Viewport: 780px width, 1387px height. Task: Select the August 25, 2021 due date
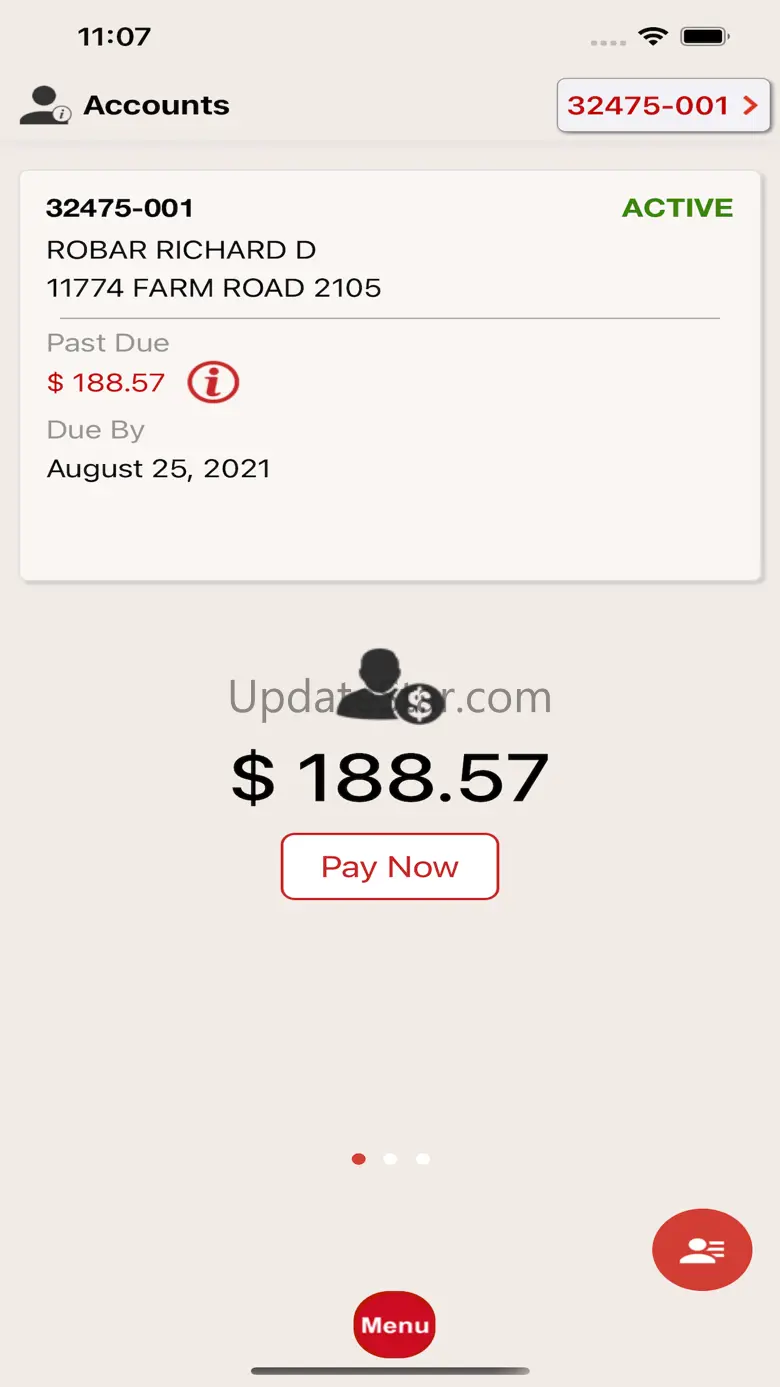(159, 469)
